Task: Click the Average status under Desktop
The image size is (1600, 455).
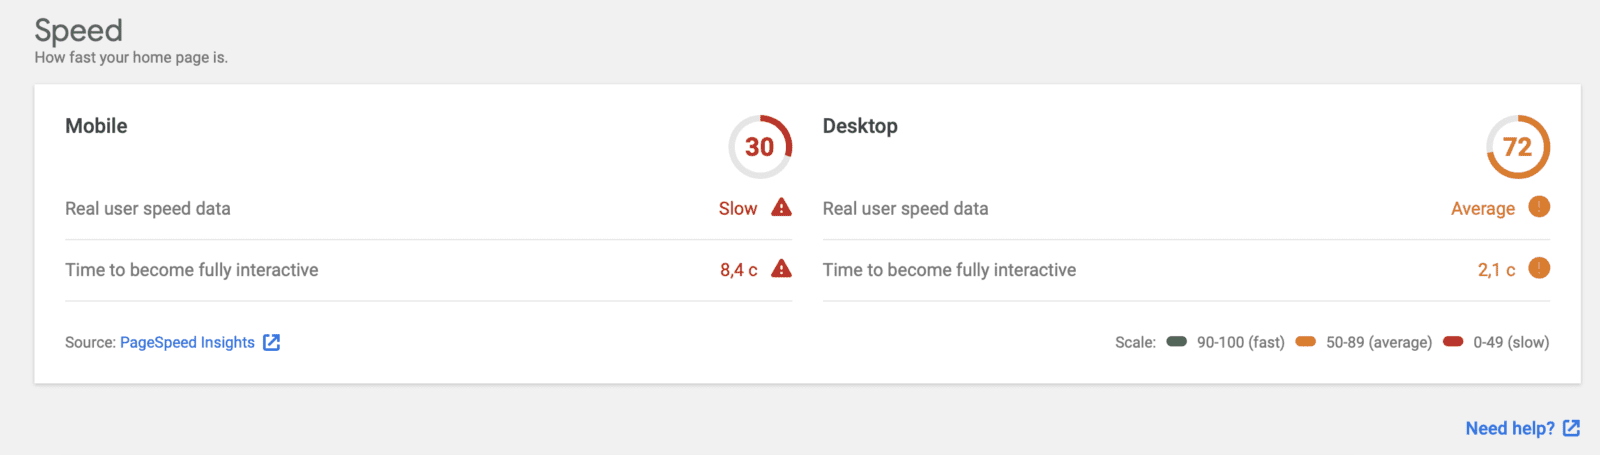Action: [x=1483, y=208]
